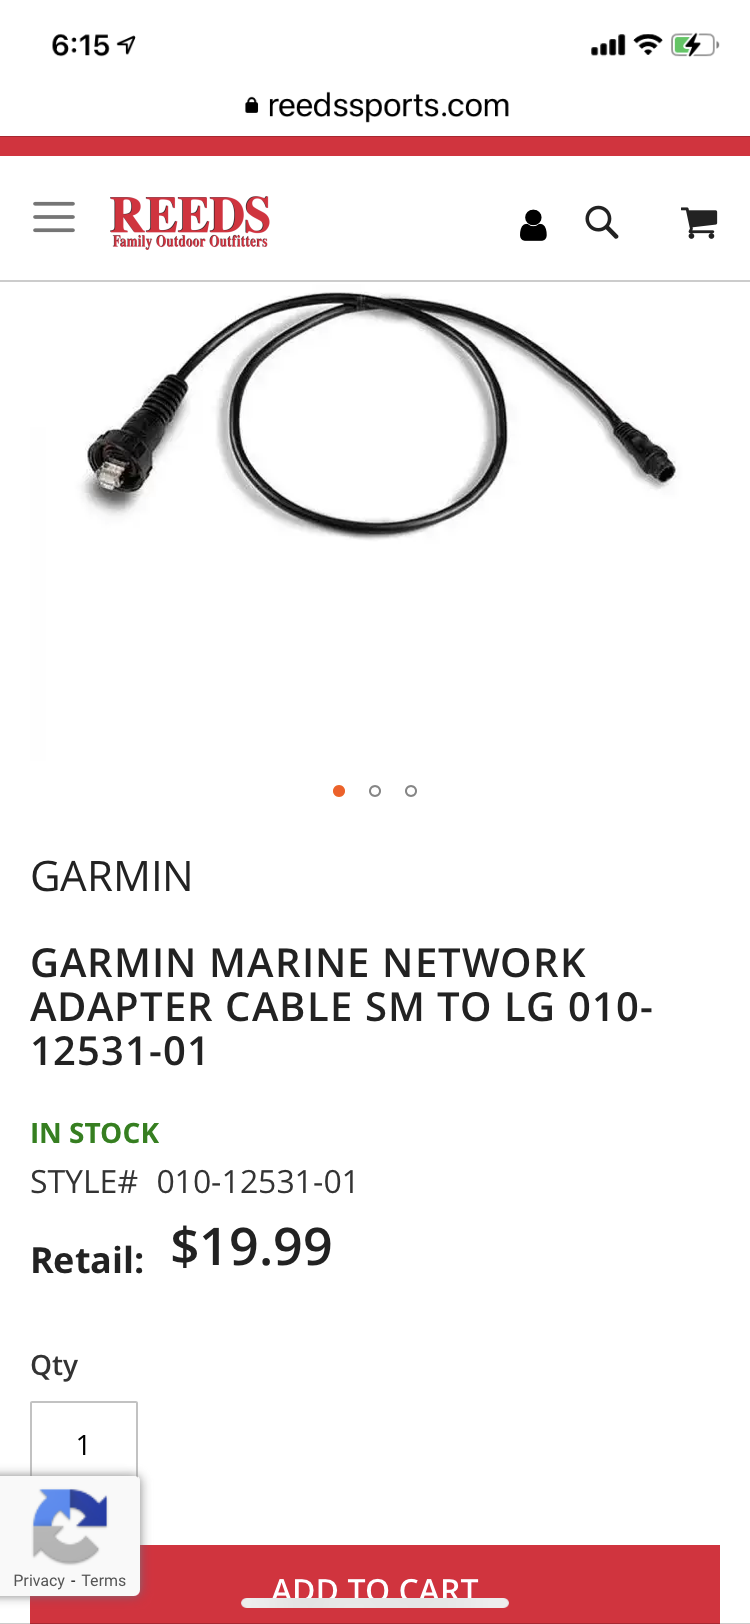The height and width of the screenshot is (1624, 750).
Task: Click the Reeds Family Outdoor Outfitters logo
Action: click(x=190, y=221)
